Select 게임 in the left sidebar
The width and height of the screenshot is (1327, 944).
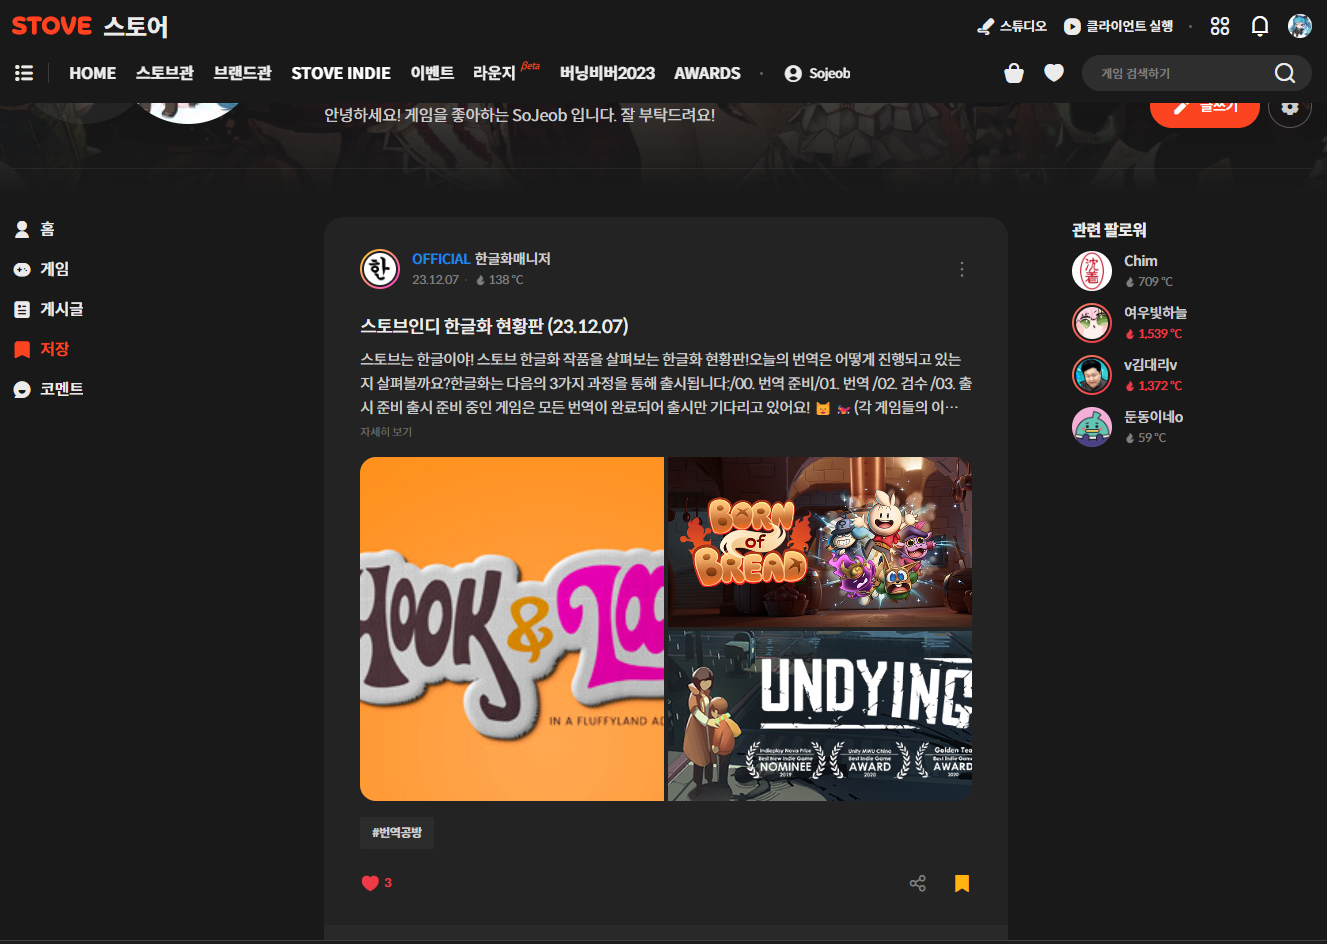[x=41, y=269]
